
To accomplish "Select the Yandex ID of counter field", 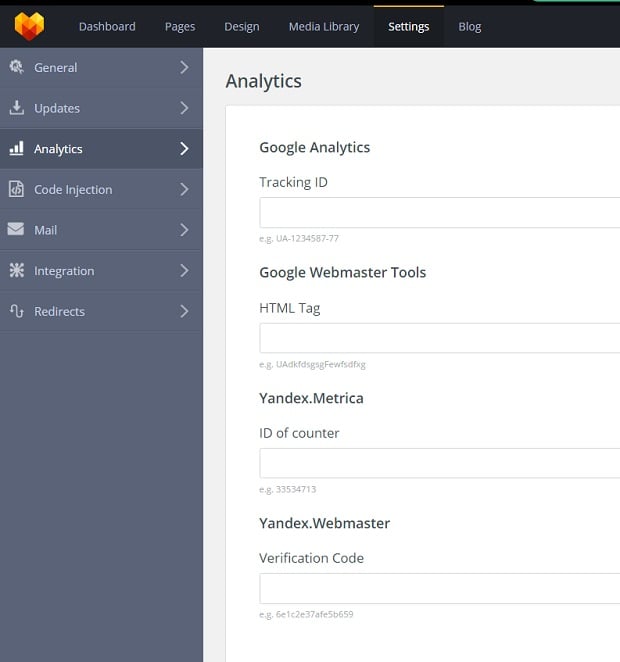I will pyautogui.click(x=439, y=463).
